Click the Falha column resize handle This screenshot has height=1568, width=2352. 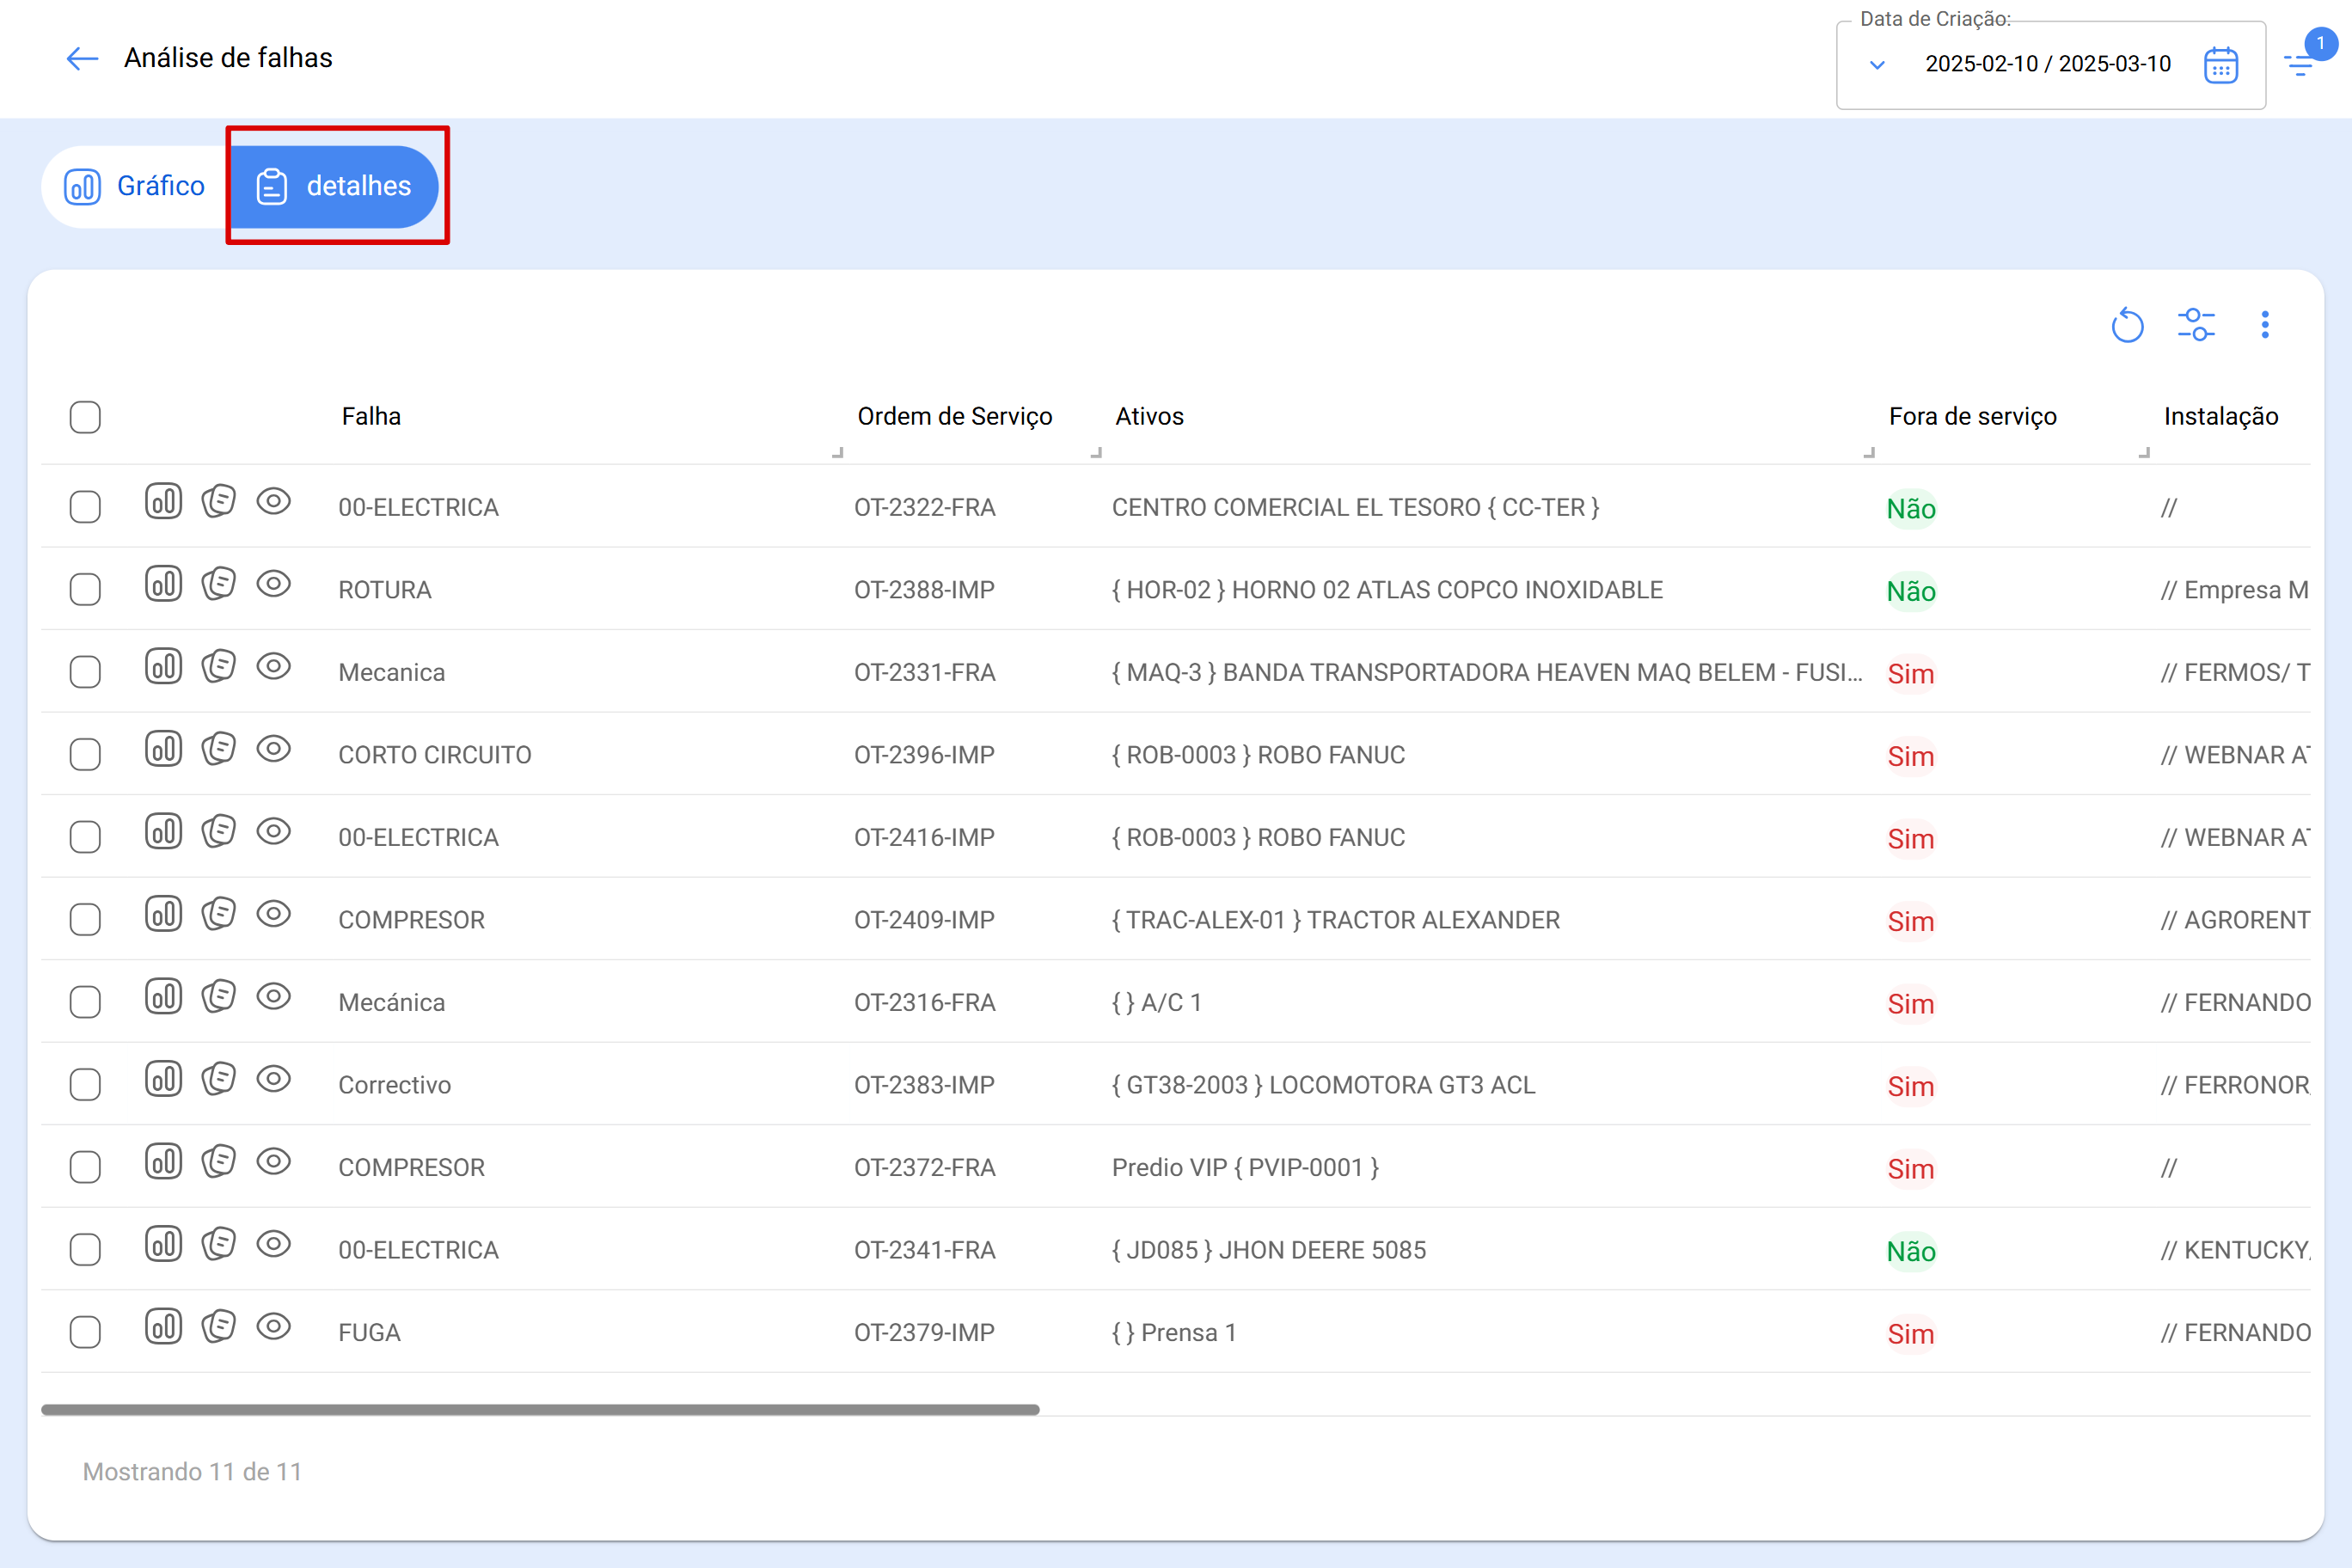click(838, 453)
